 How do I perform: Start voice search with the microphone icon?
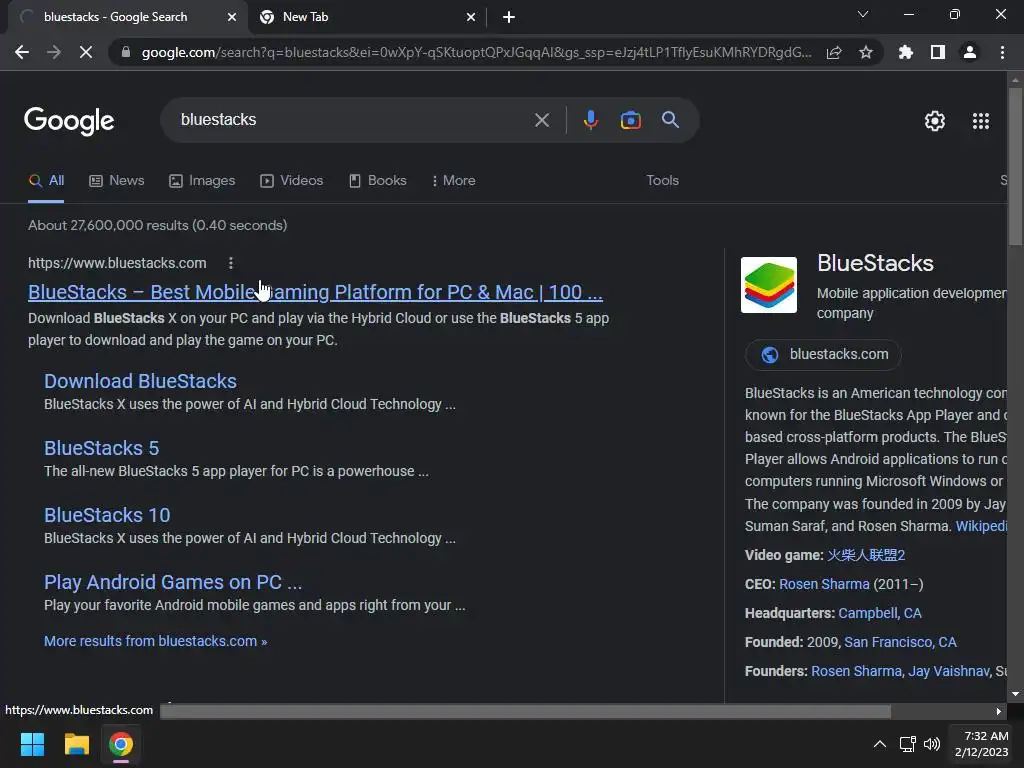(x=590, y=120)
